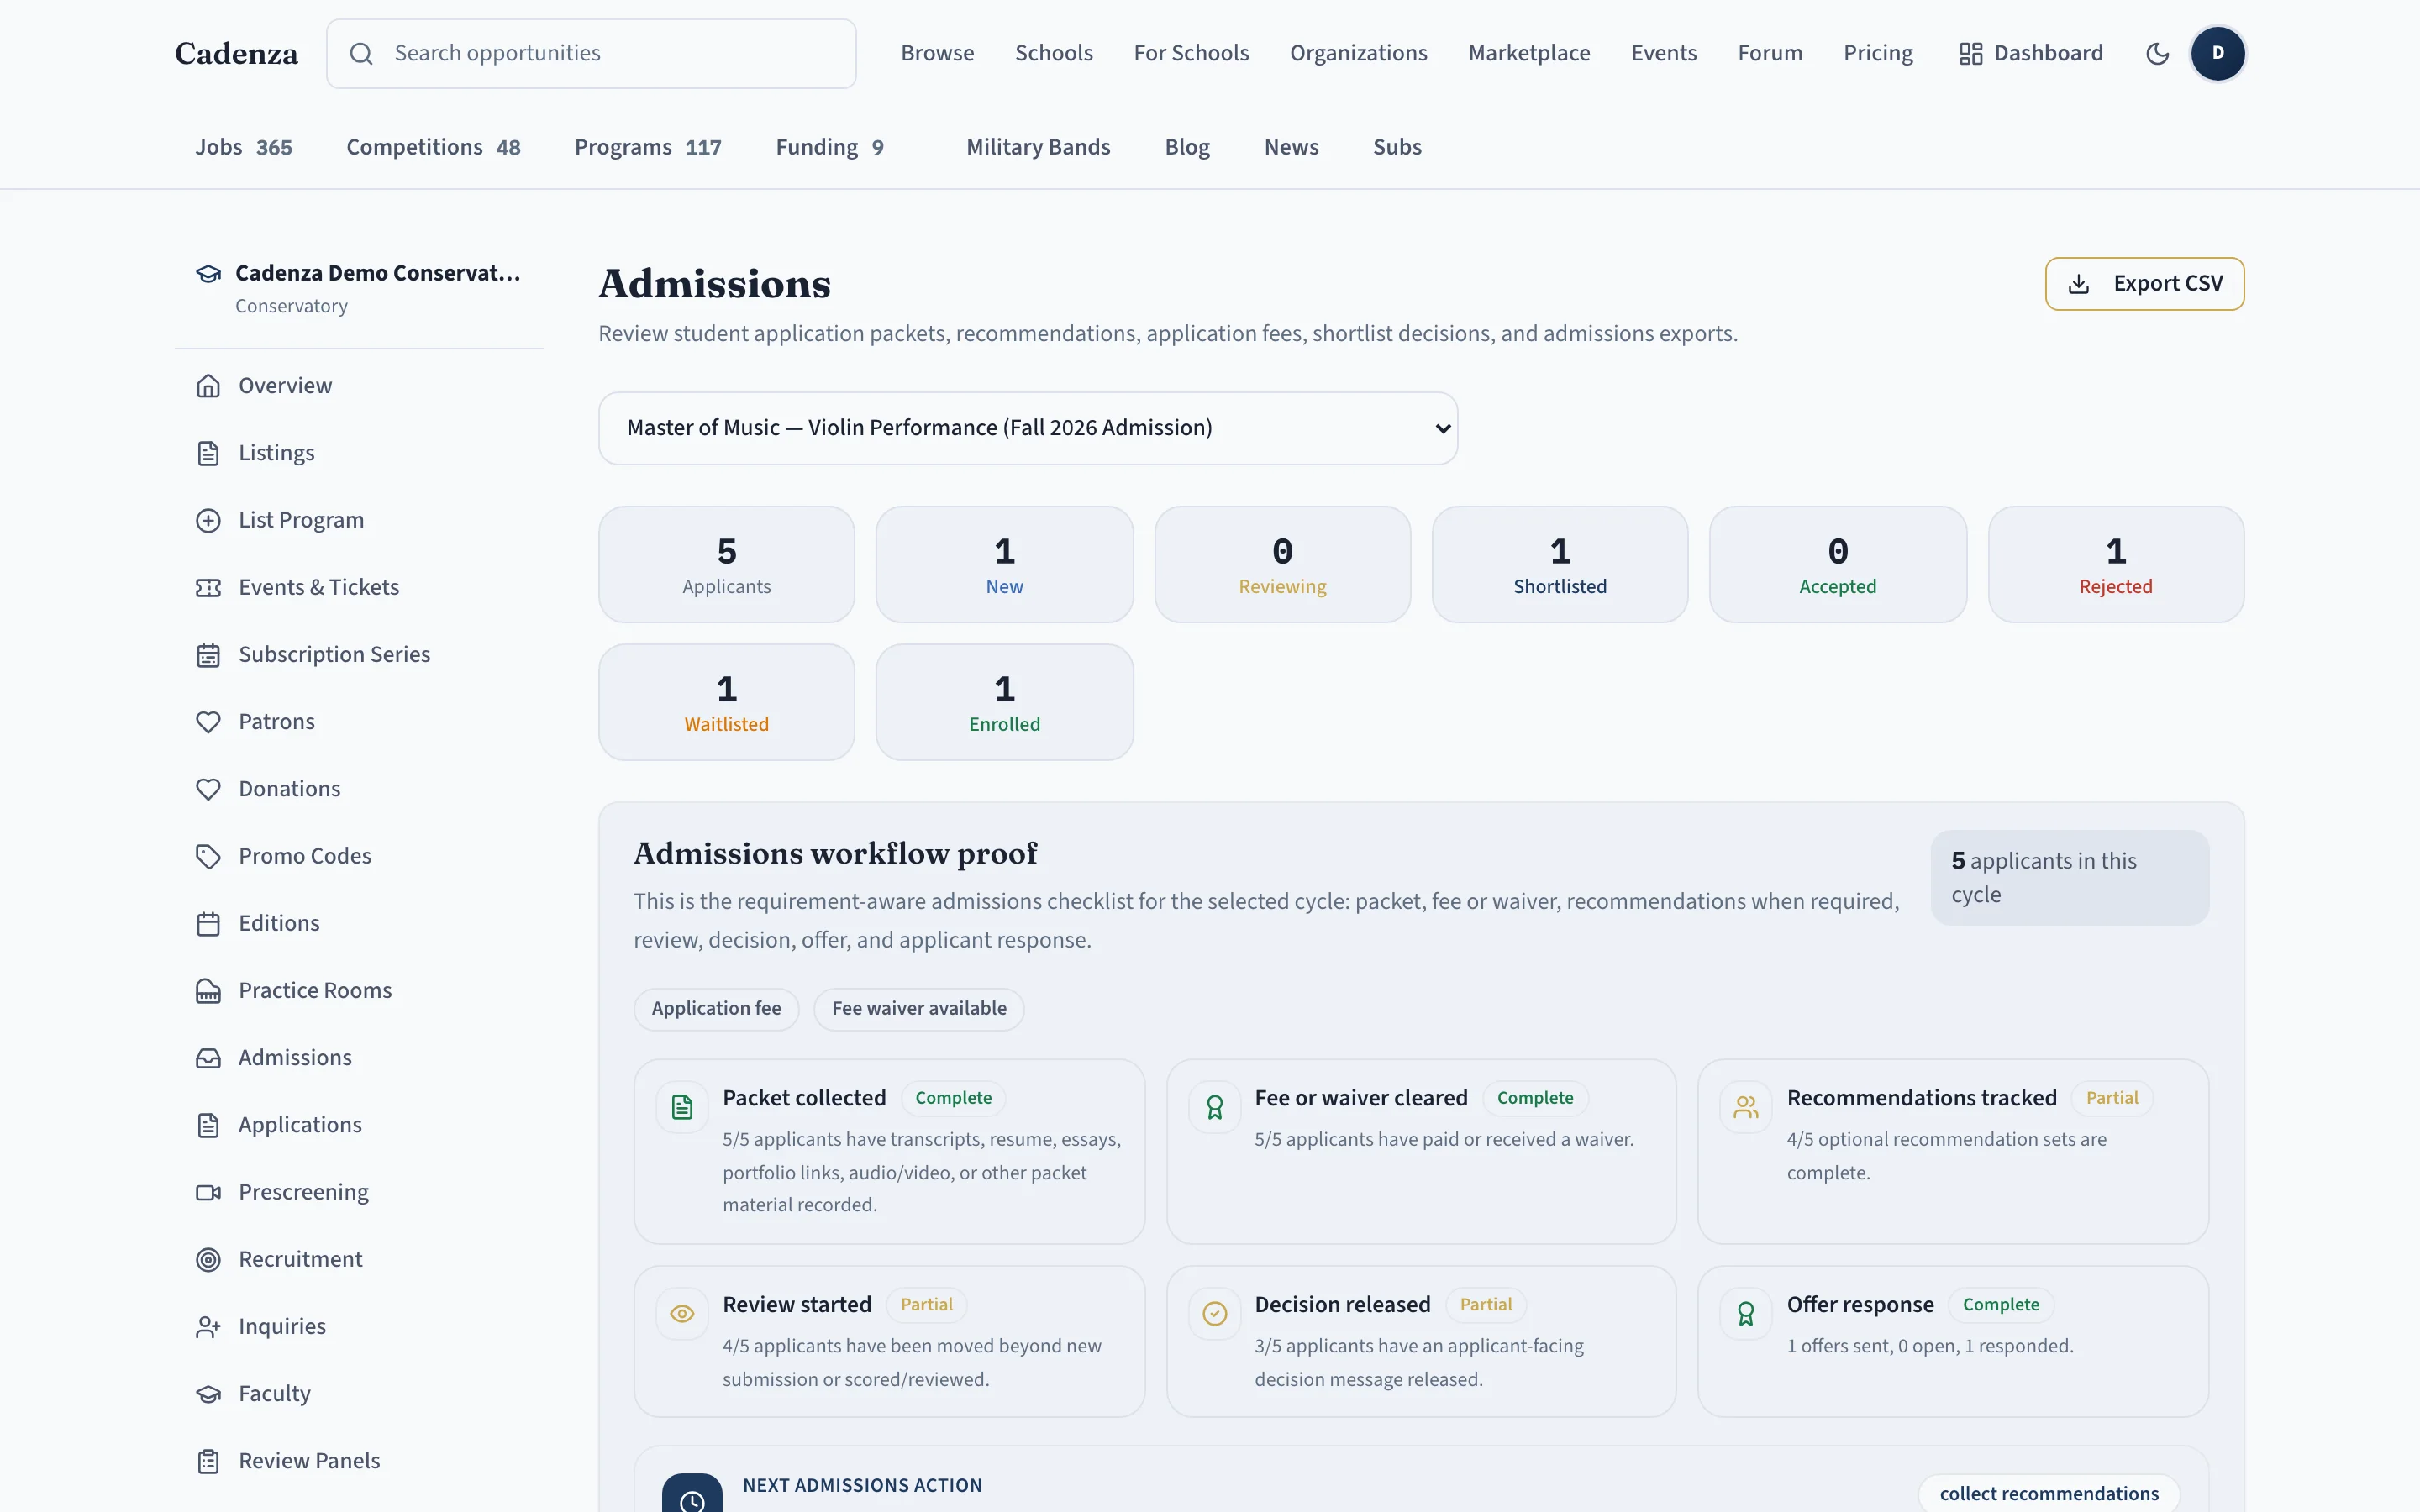Click the Application fee tag

(716, 1009)
